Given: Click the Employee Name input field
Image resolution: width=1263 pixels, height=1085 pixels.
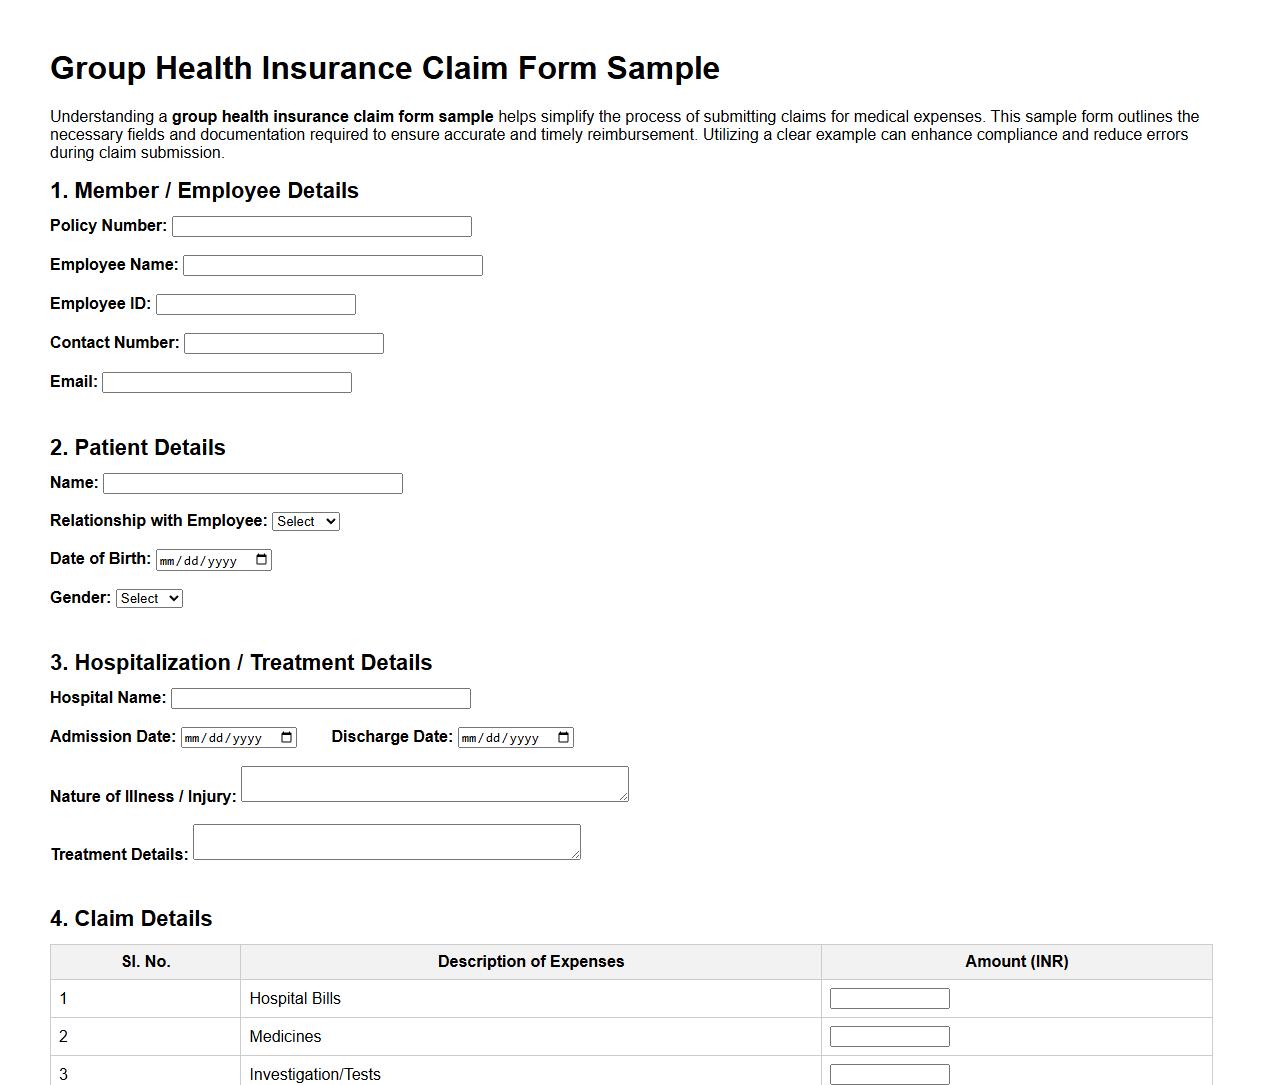Looking at the screenshot, I should pyautogui.click(x=333, y=265).
